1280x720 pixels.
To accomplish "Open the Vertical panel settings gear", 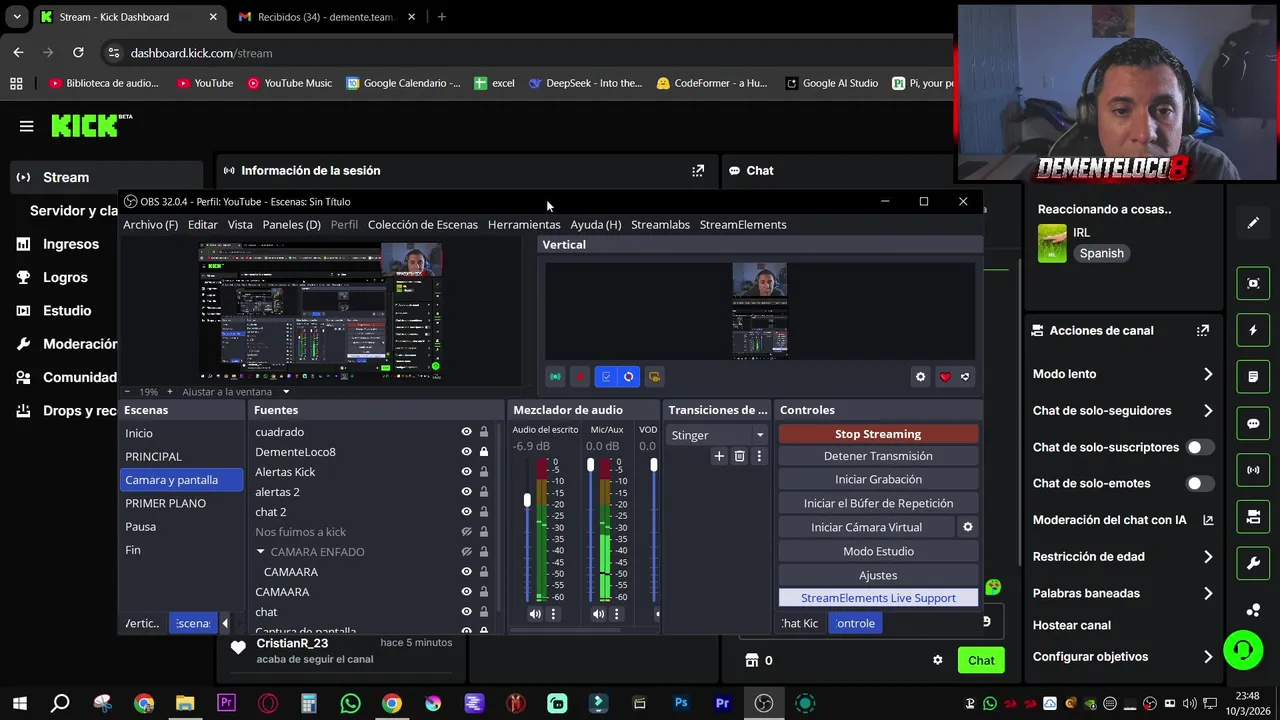I will (921, 377).
